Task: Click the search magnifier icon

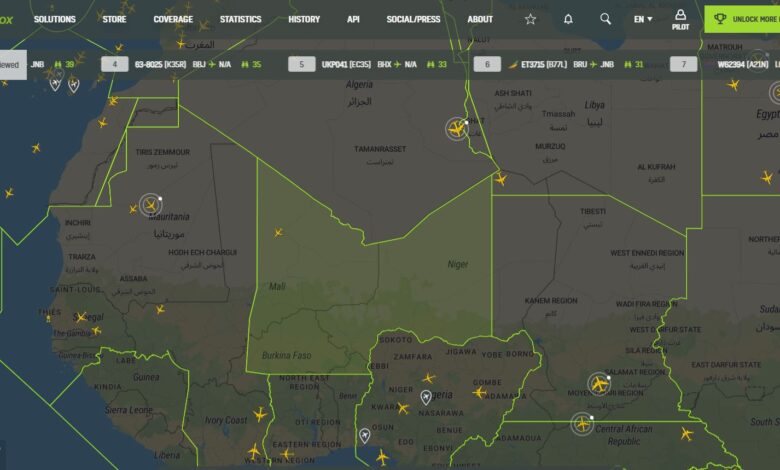Action: pos(605,19)
